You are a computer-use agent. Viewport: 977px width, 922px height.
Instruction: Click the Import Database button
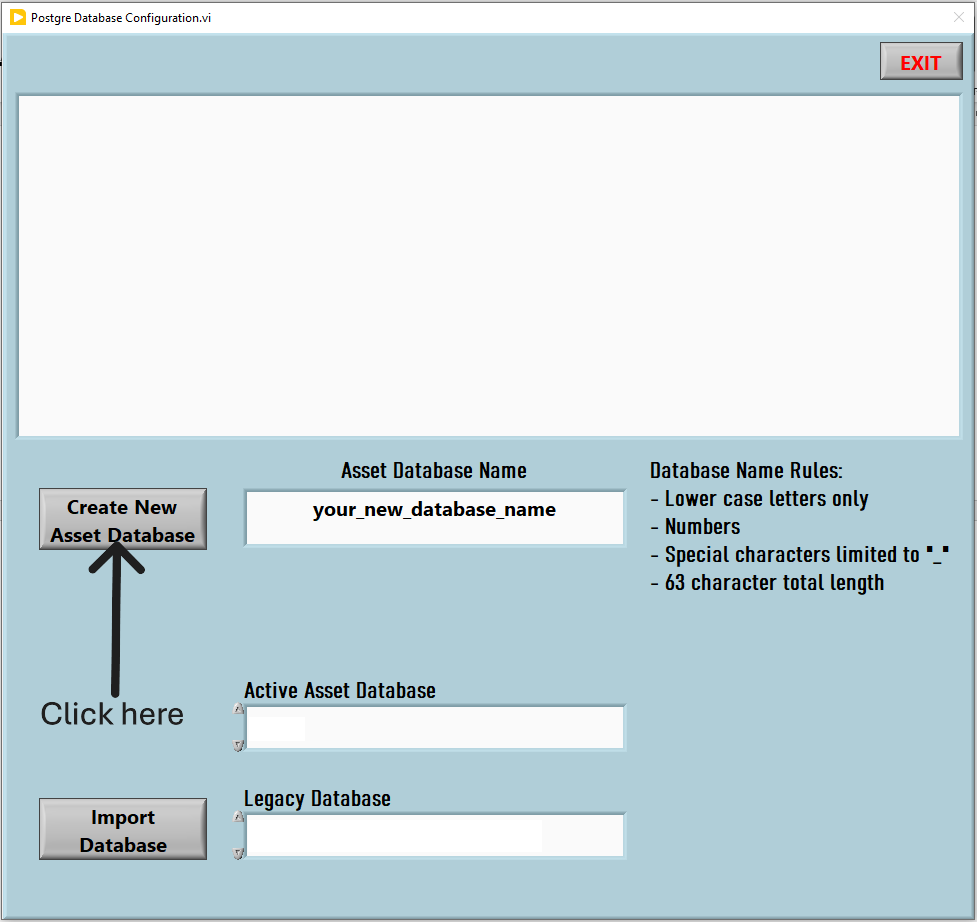[122, 829]
